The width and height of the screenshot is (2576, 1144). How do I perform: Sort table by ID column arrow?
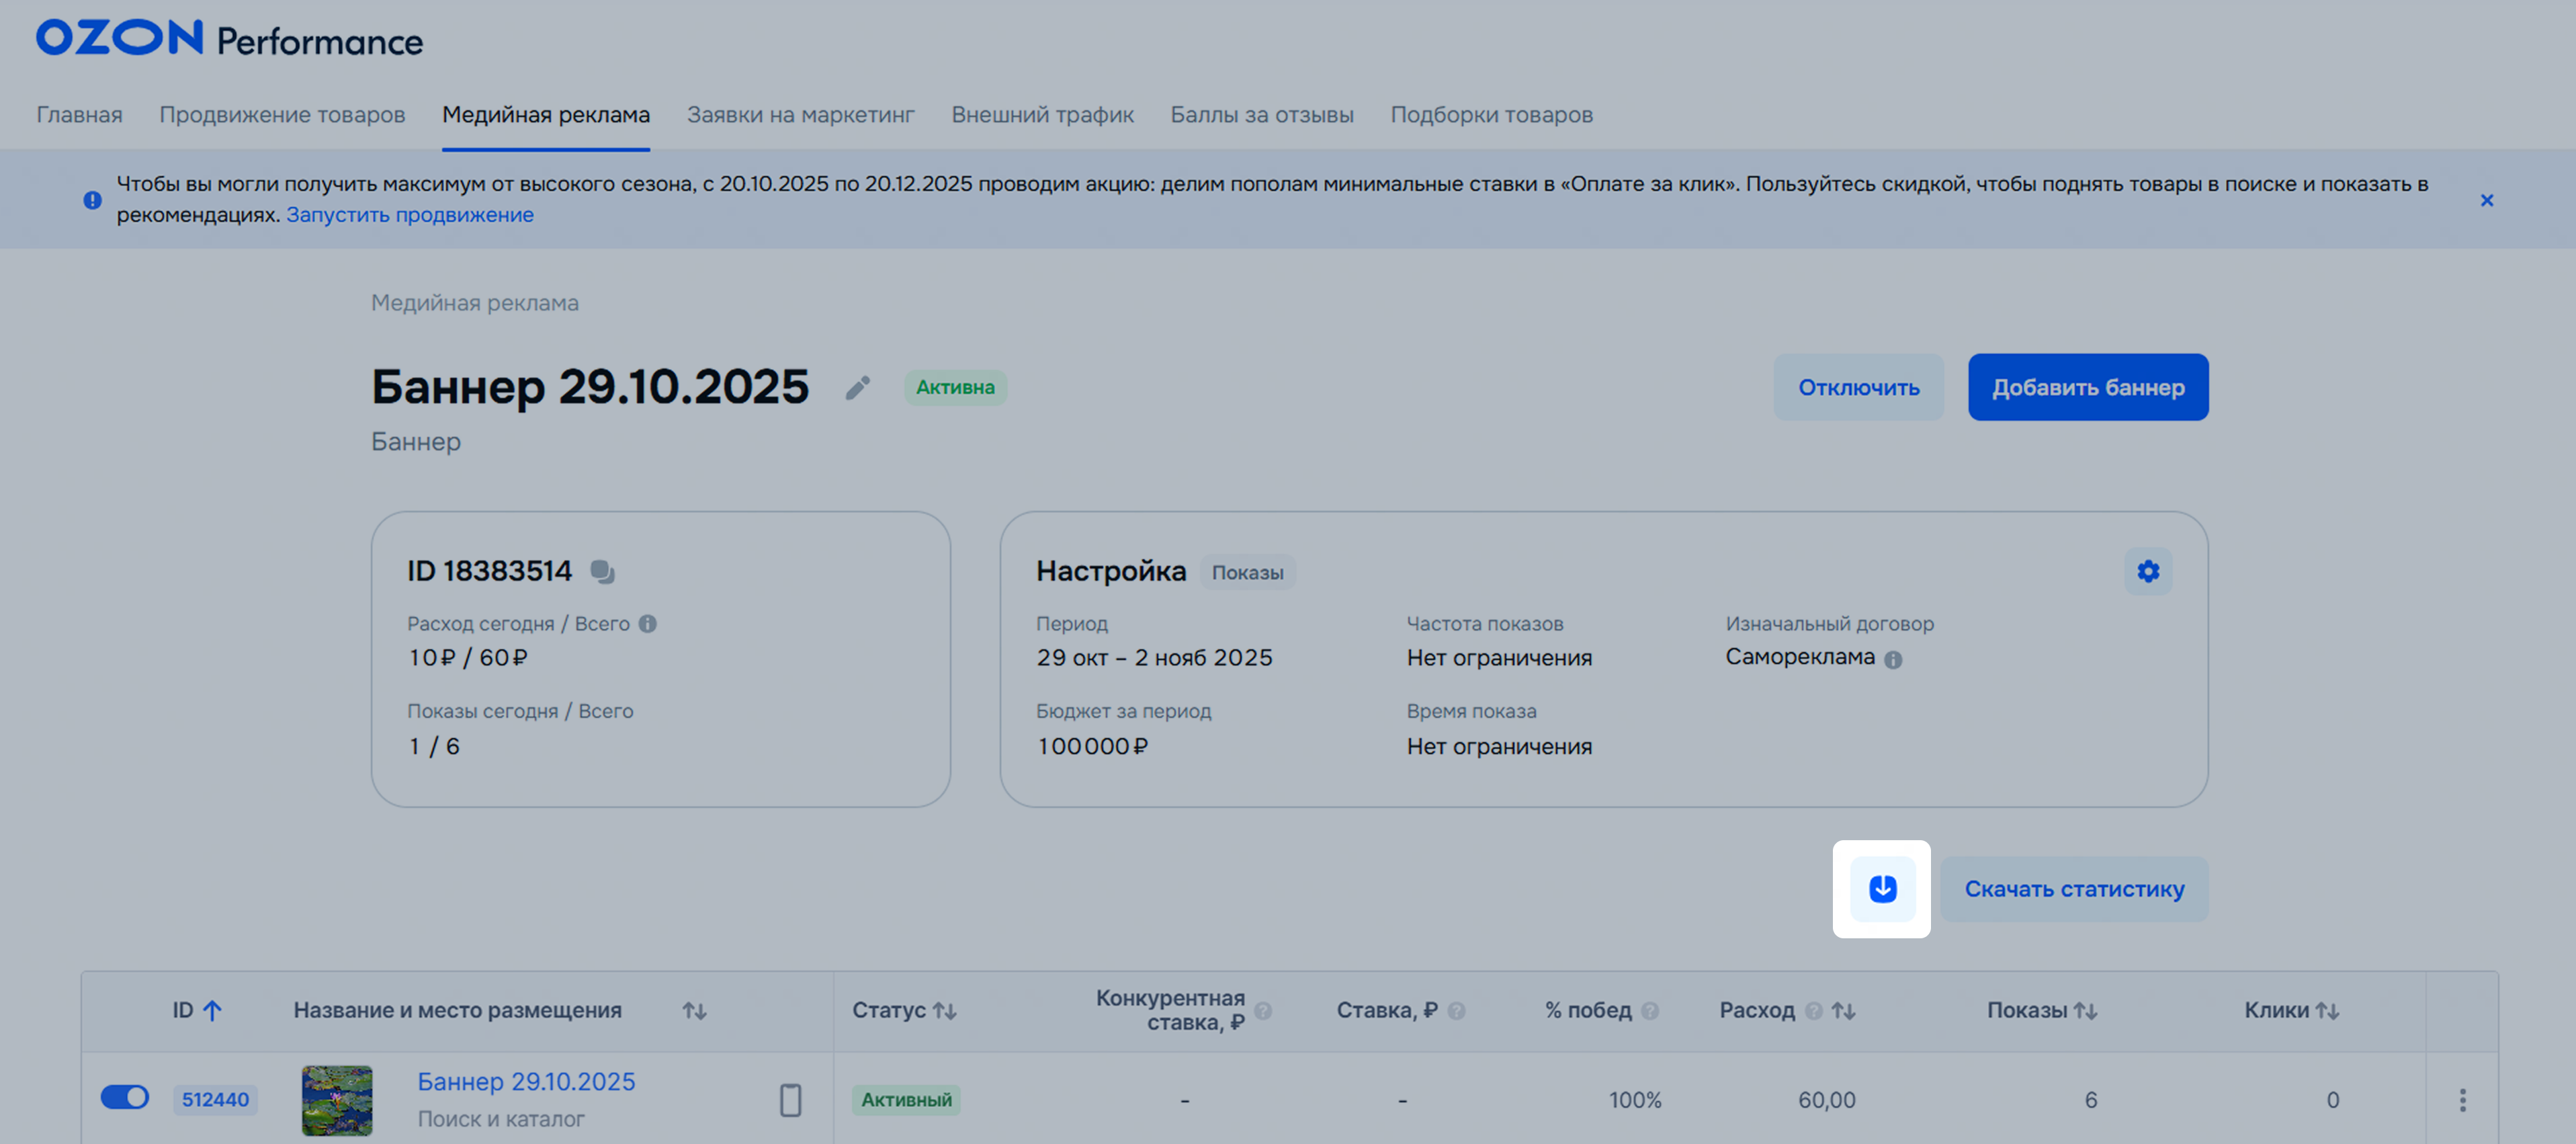[x=212, y=1010]
